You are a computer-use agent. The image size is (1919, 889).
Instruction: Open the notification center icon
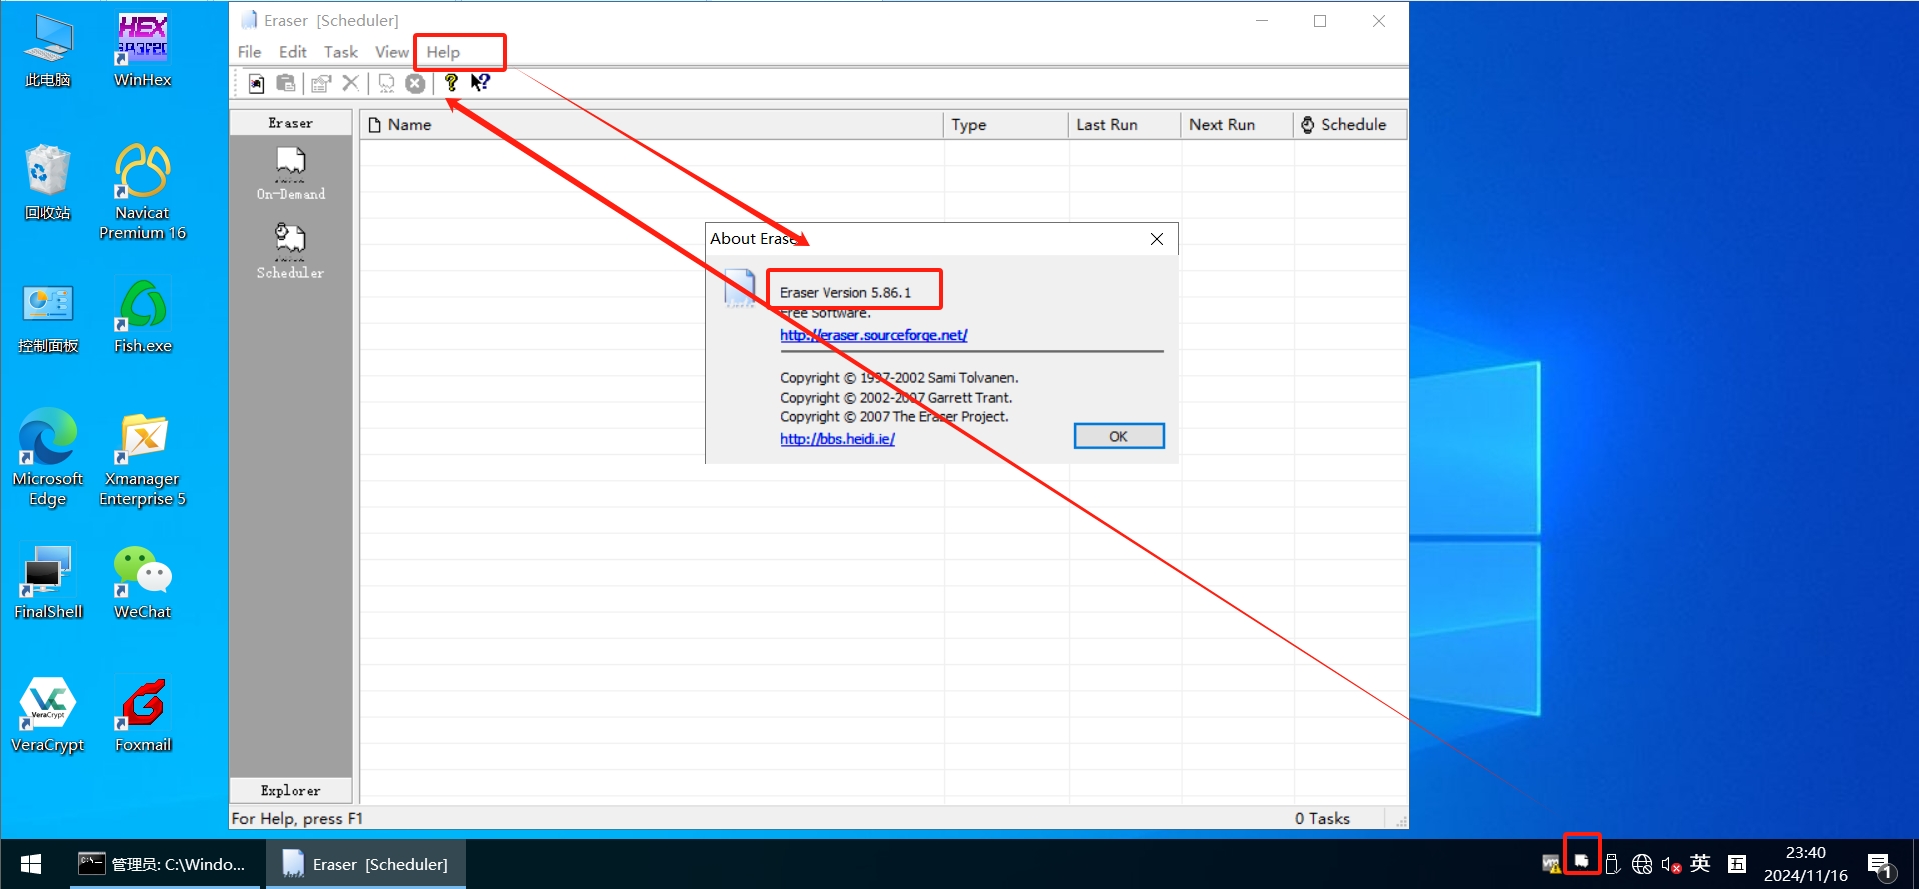point(1879,864)
